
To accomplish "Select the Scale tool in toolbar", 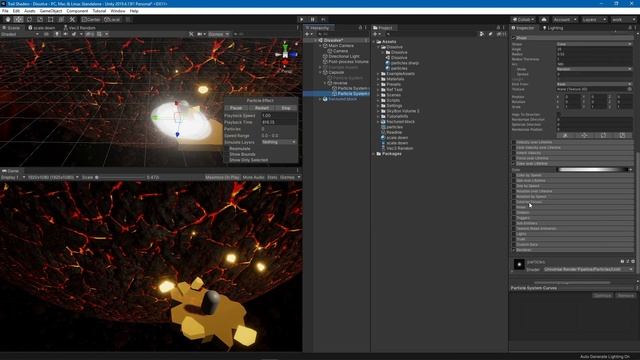I will [40, 19].
